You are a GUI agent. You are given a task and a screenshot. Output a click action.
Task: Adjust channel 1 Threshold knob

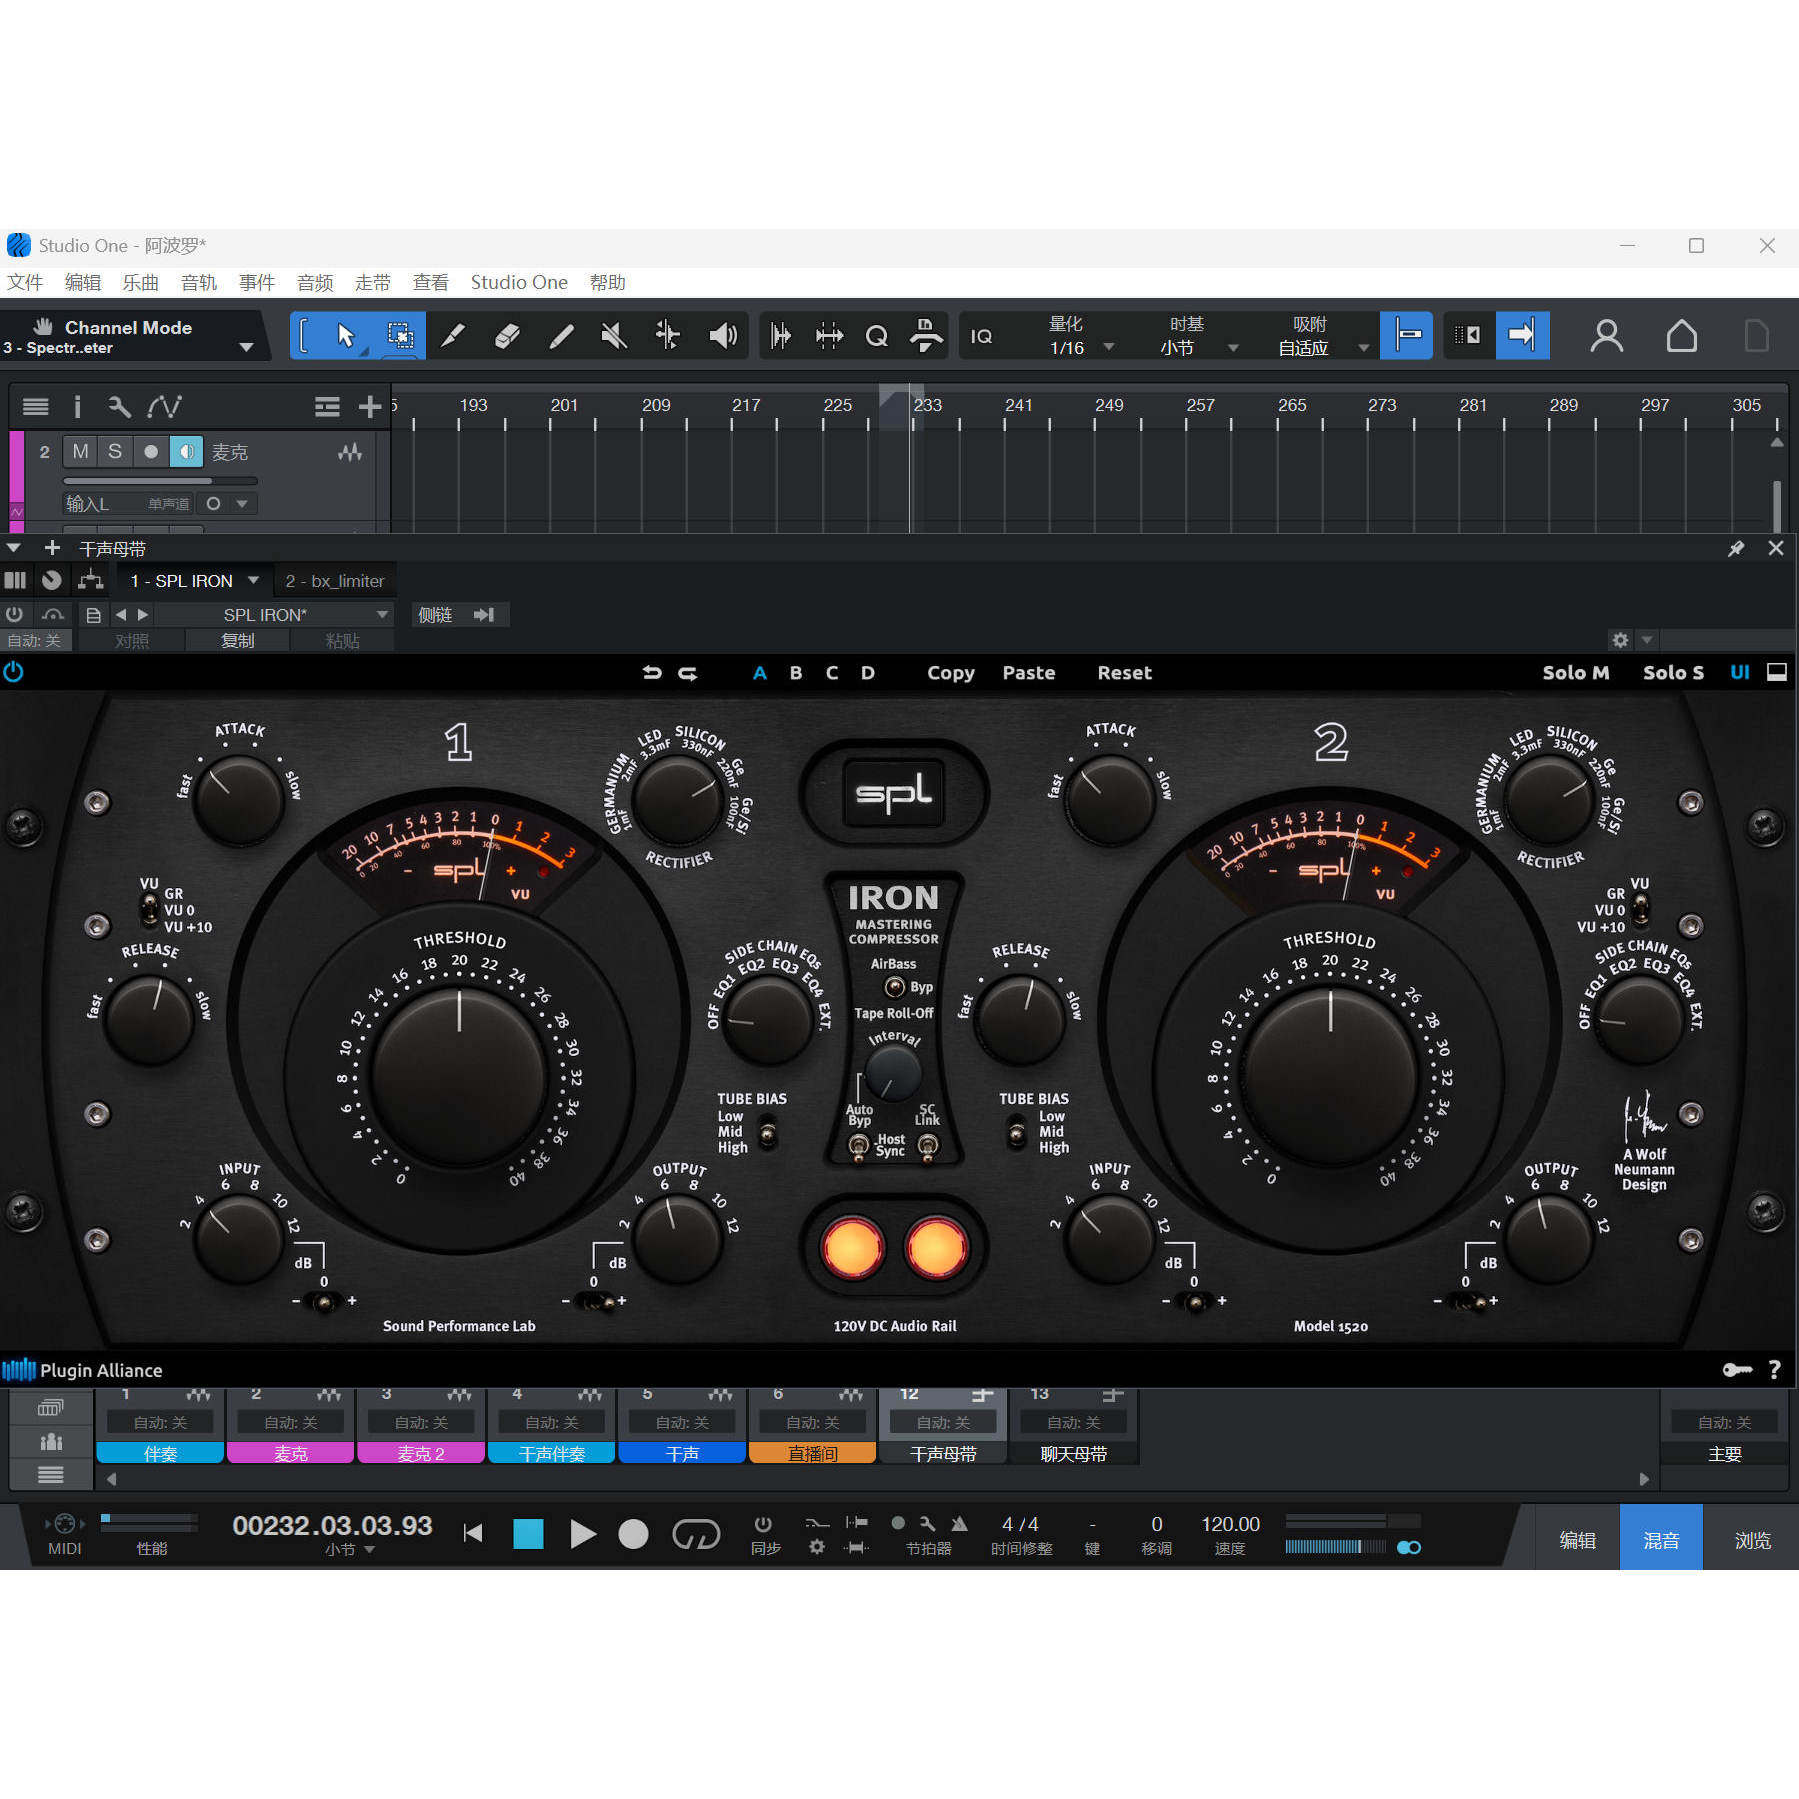click(459, 1077)
